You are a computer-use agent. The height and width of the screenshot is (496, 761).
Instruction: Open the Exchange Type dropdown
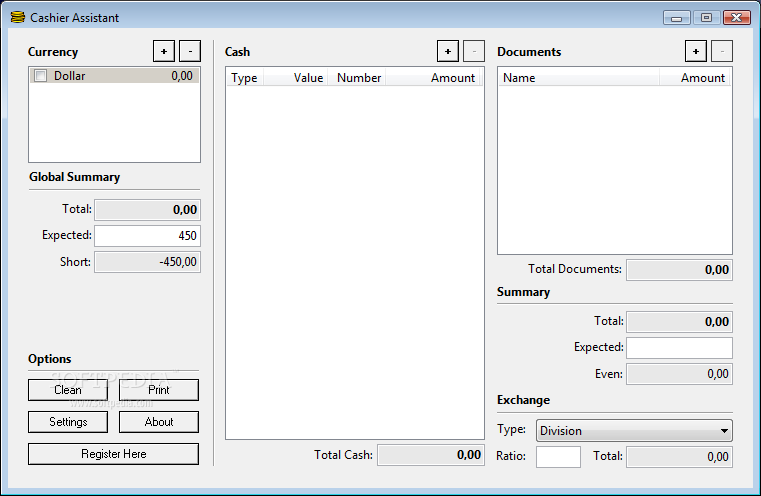[x=634, y=430]
